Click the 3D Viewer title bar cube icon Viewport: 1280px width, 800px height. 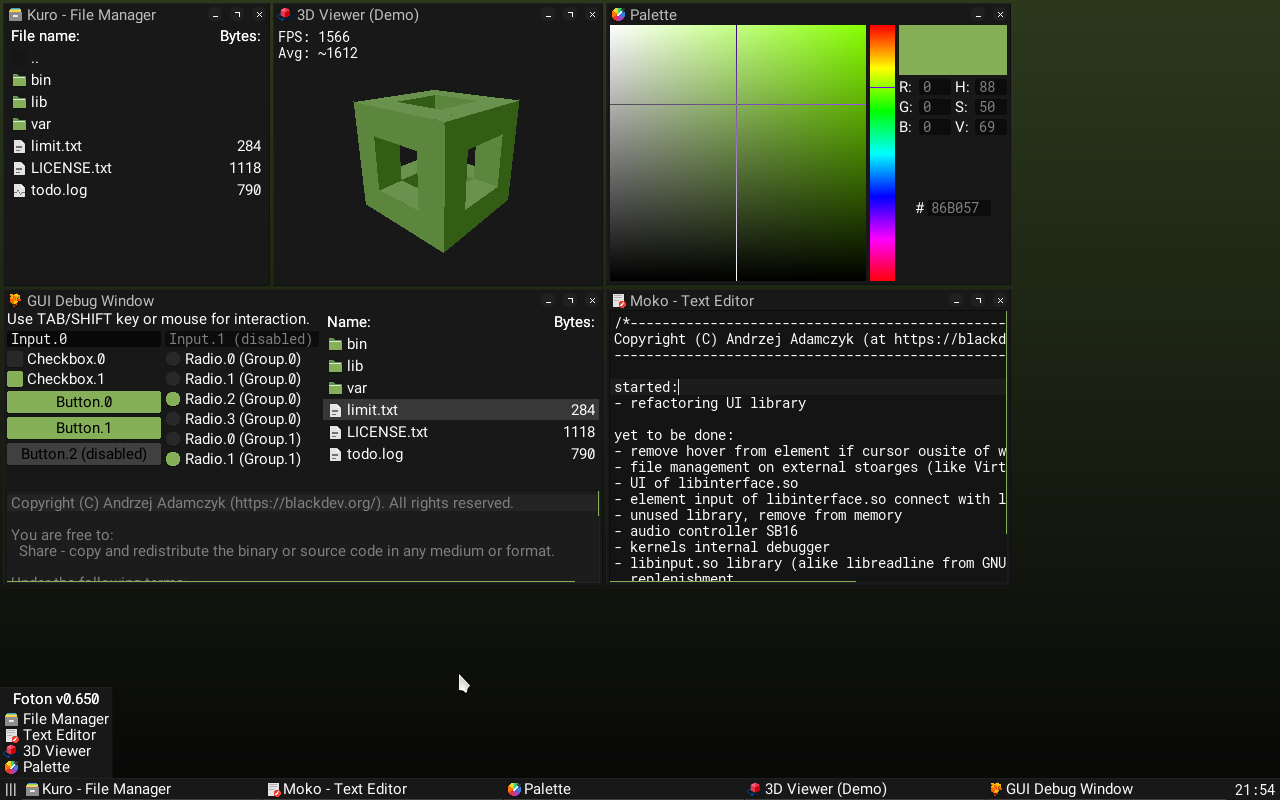point(285,15)
